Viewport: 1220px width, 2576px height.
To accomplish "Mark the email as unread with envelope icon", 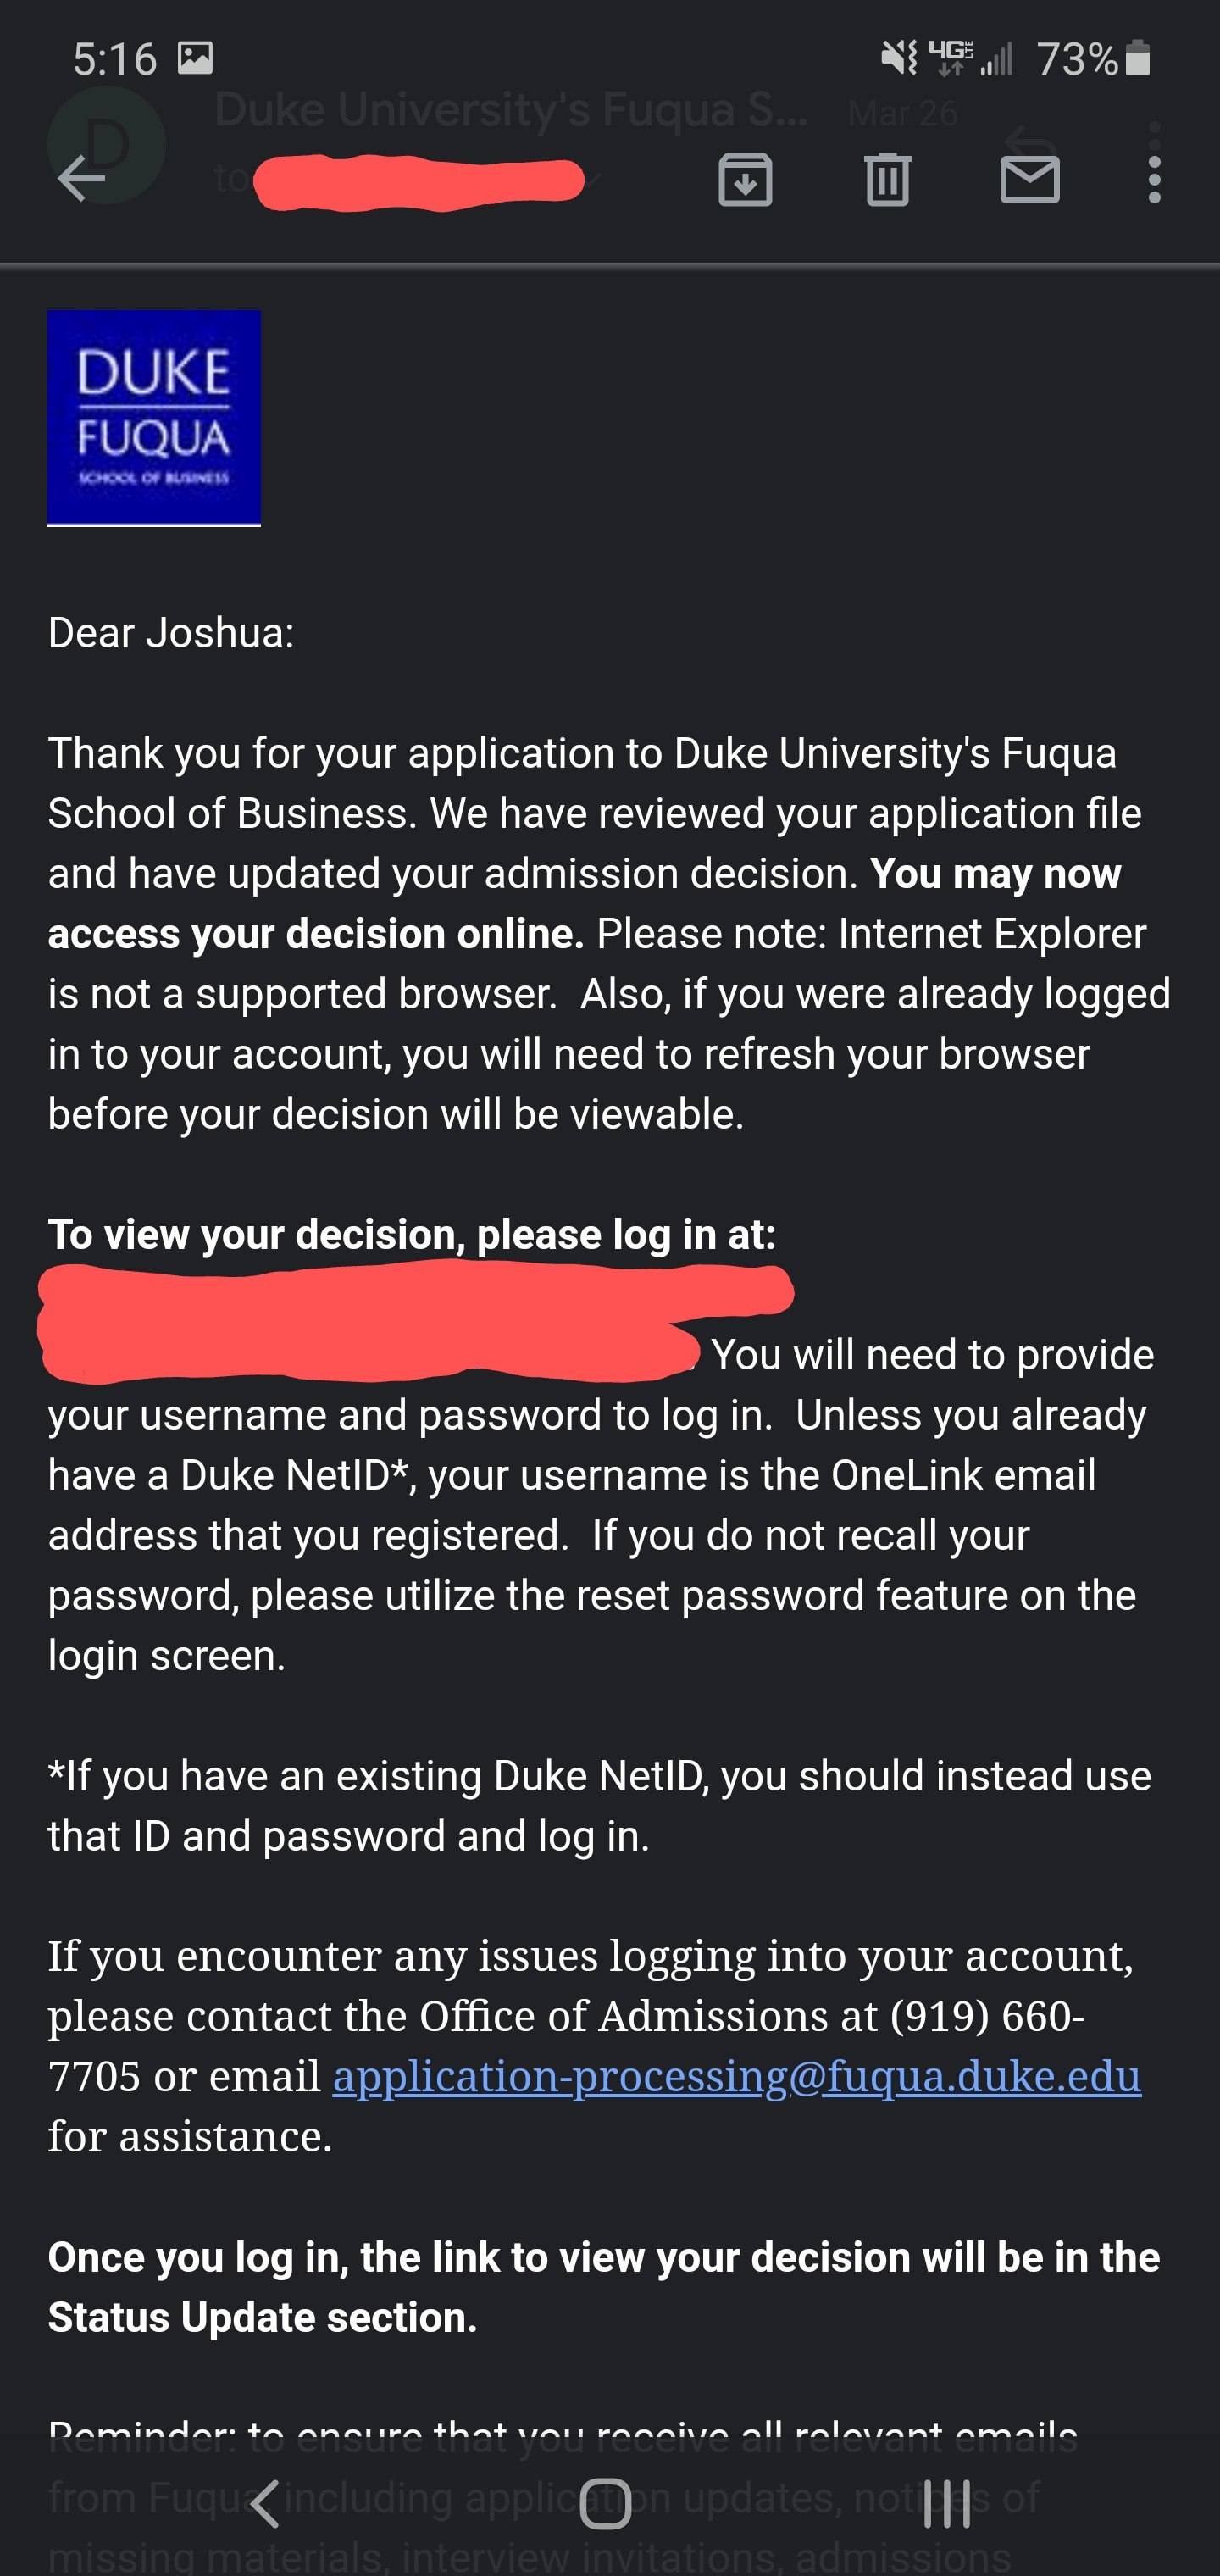I will click(x=1030, y=180).
